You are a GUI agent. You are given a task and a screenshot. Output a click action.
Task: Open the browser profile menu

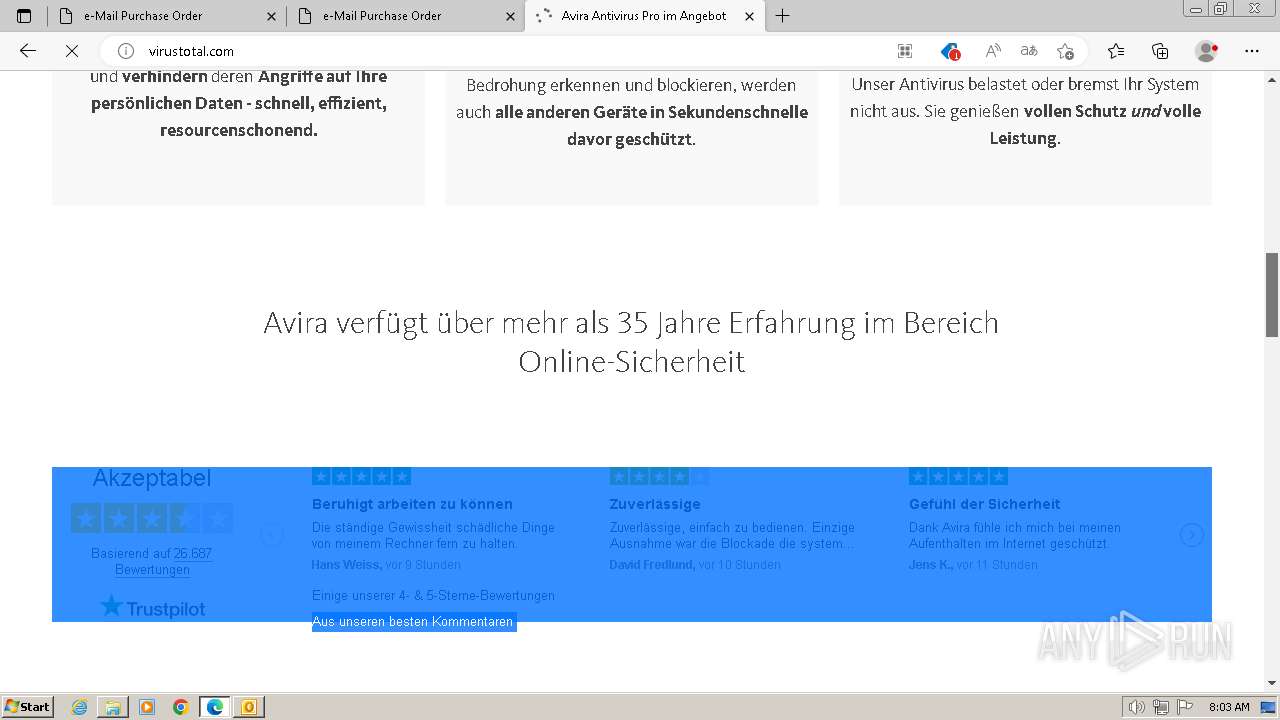(x=1207, y=51)
